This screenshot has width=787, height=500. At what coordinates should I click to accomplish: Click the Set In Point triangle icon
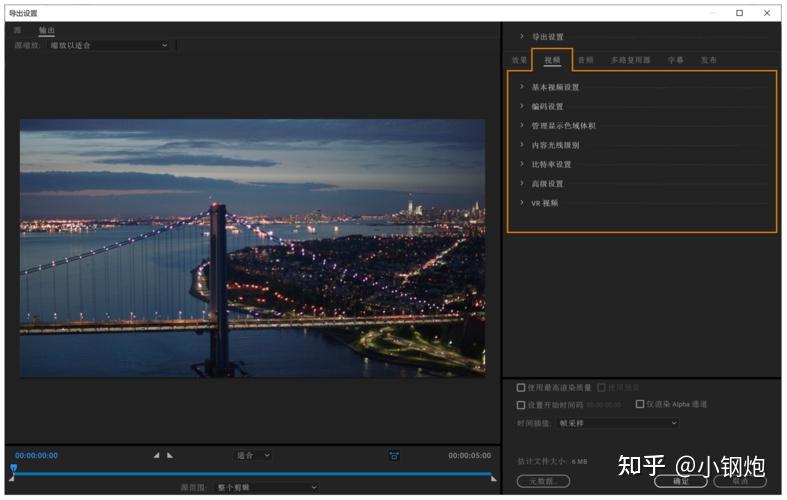click(157, 455)
